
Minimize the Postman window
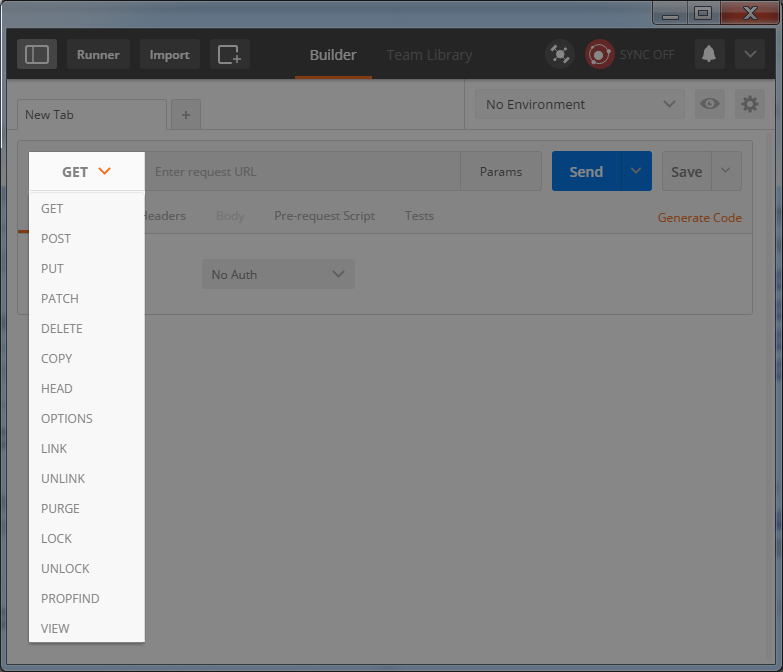(x=671, y=13)
